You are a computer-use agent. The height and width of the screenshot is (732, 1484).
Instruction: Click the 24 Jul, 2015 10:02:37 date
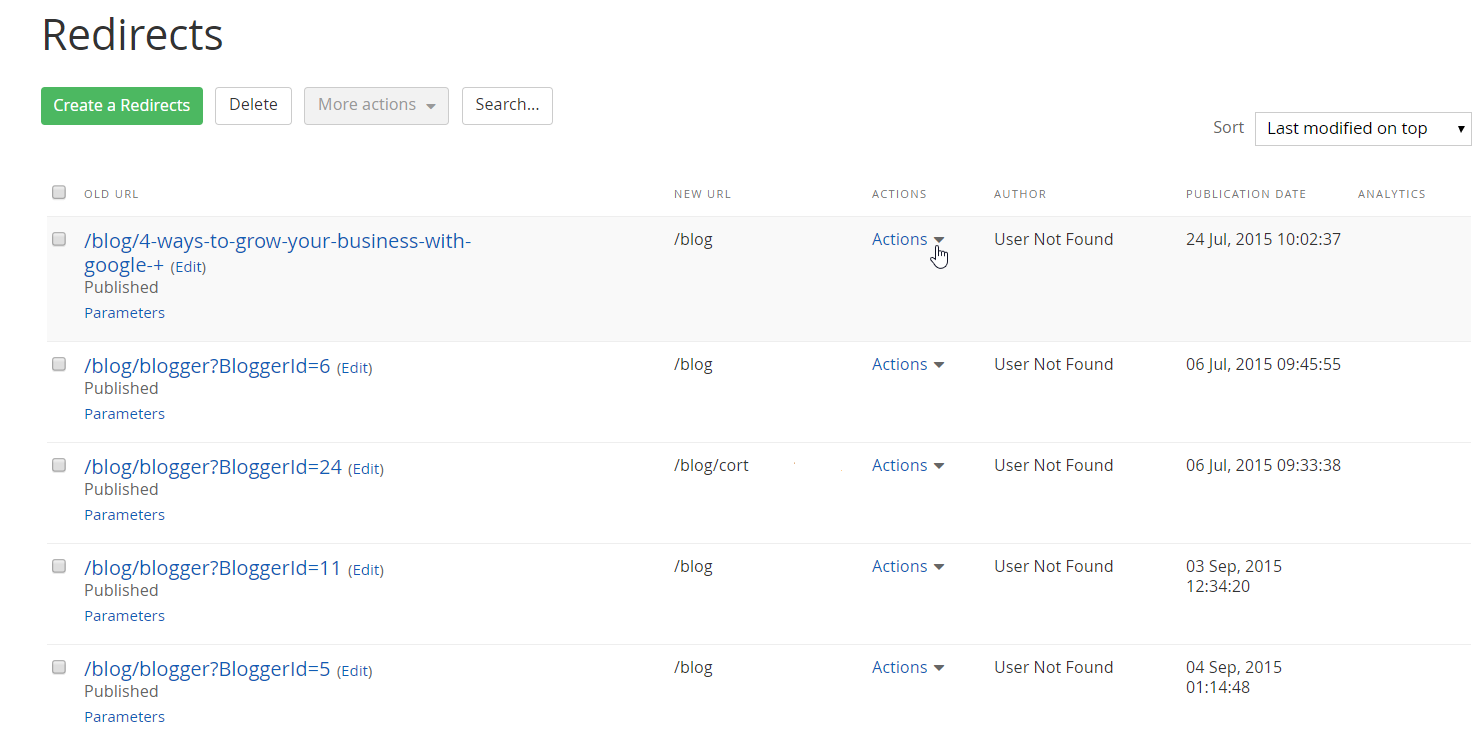coord(1263,239)
